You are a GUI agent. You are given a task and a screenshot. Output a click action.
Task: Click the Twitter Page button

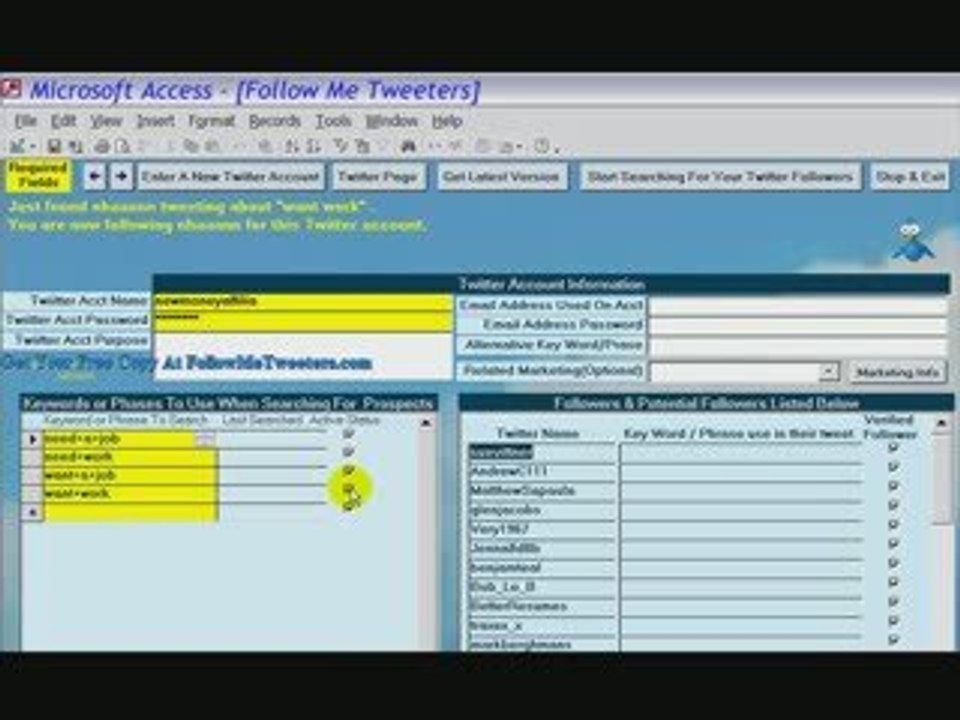point(378,177)
